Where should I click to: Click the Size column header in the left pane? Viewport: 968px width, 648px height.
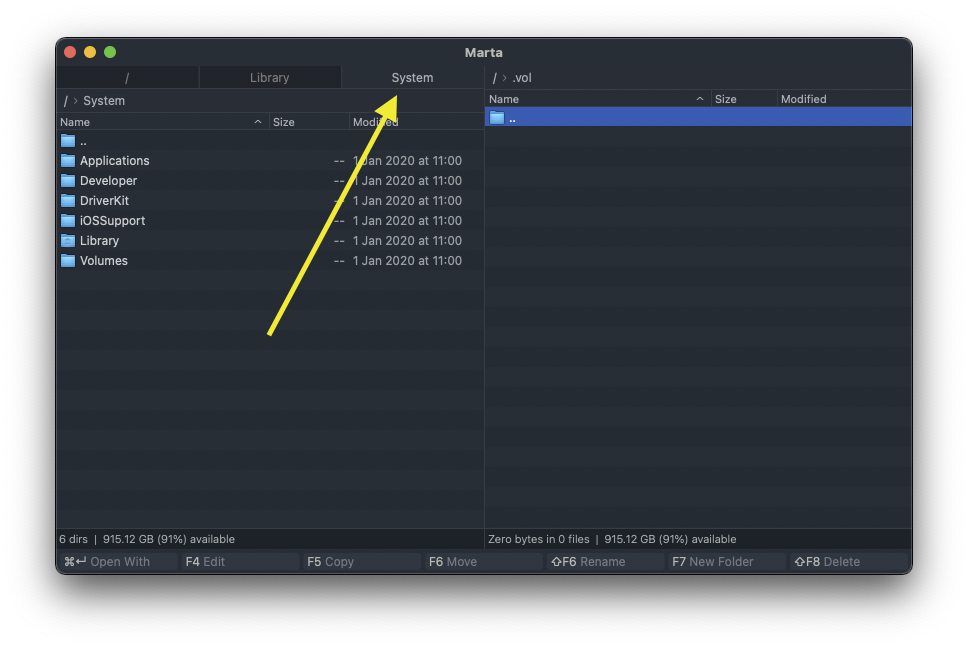coord(285,121)
